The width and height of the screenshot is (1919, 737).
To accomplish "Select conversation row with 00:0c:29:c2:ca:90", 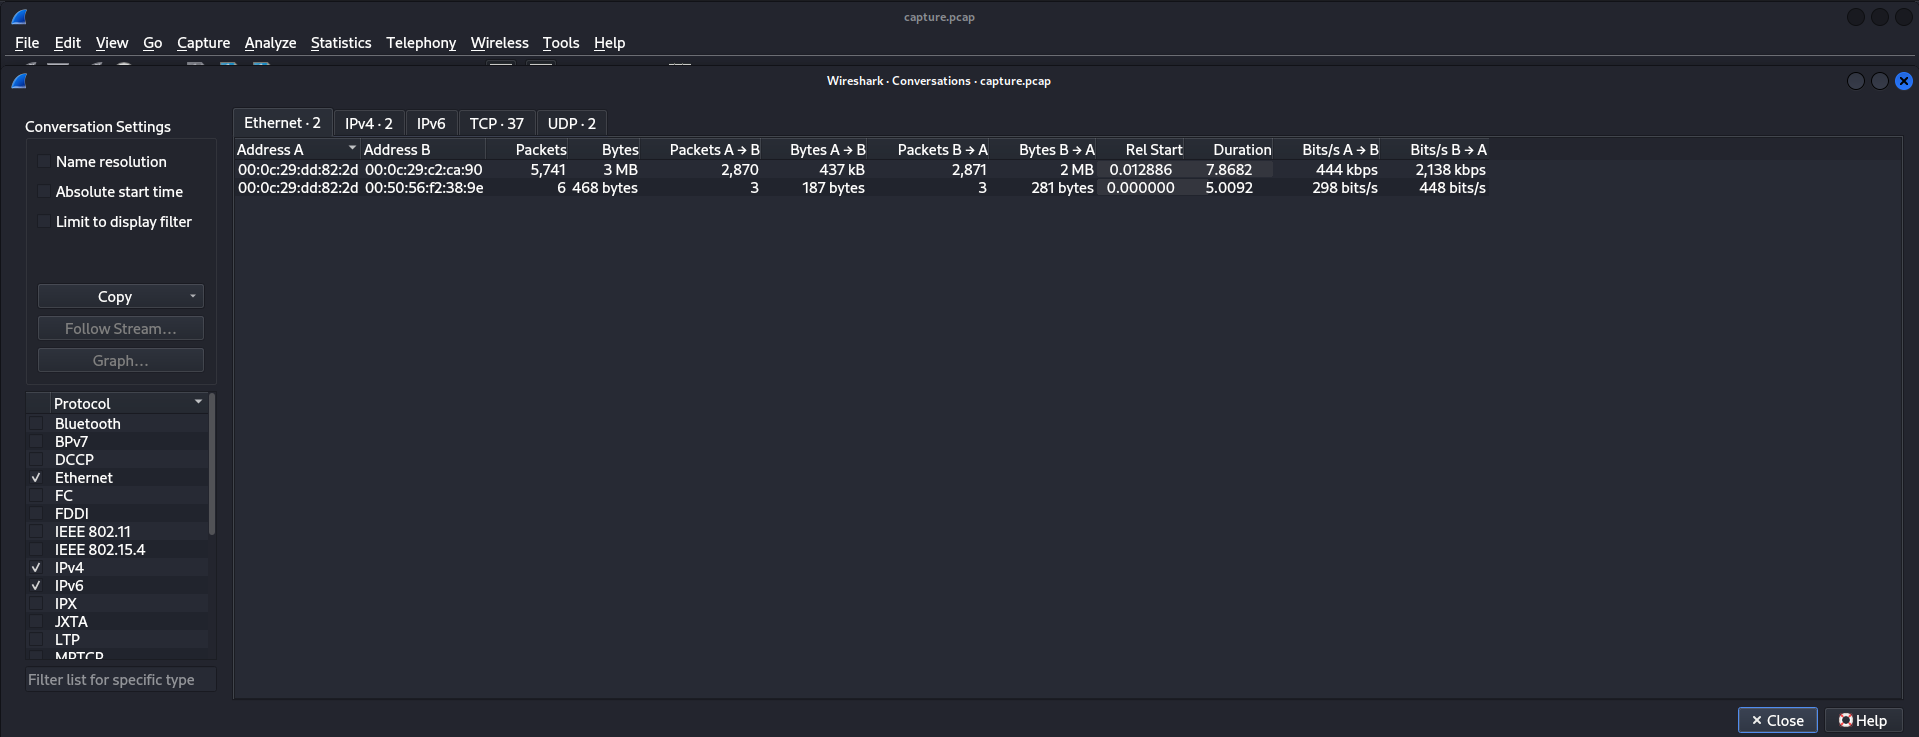I will pos(862,170).
